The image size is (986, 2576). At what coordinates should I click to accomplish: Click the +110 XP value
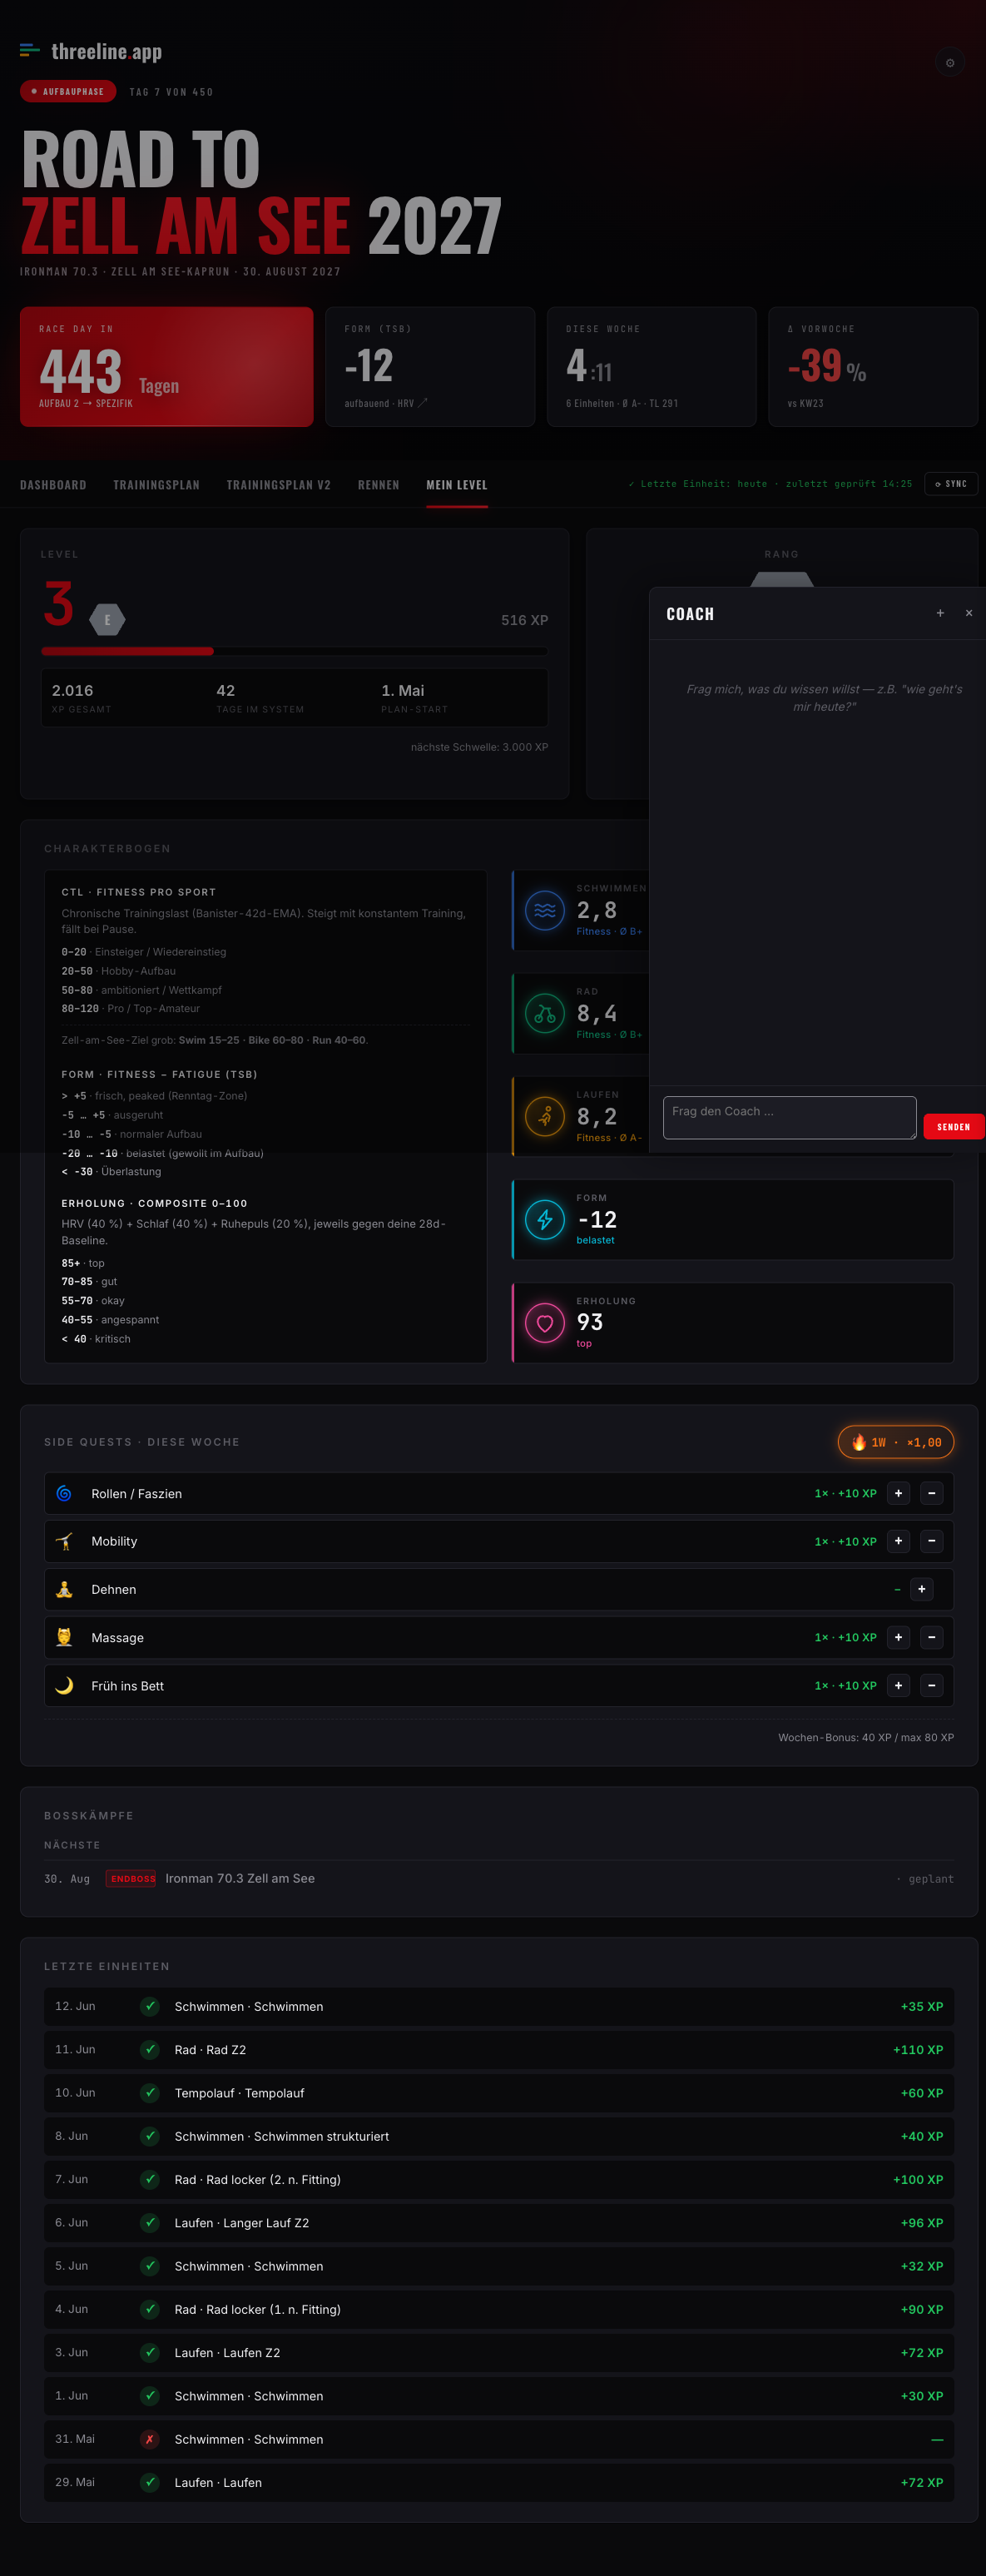(x=918, y=2049)
